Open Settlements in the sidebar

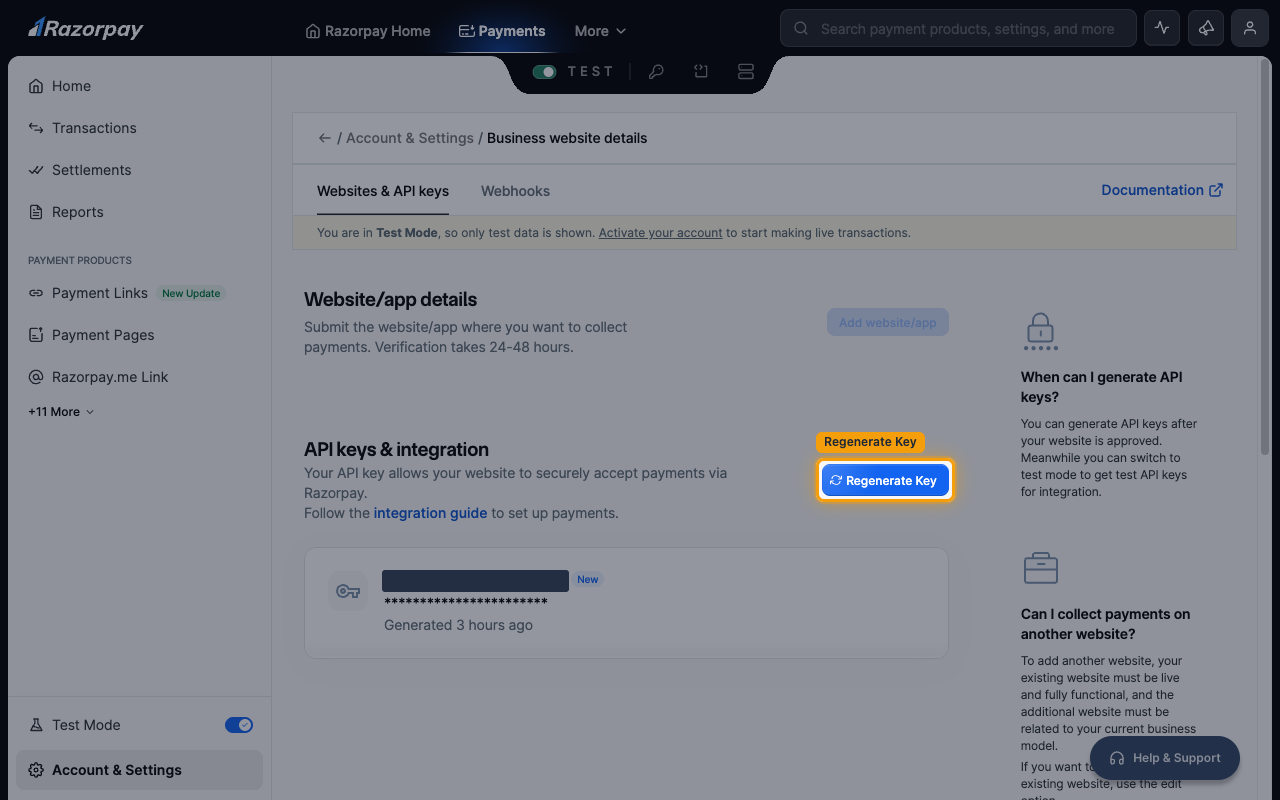(x=139, y=170)
